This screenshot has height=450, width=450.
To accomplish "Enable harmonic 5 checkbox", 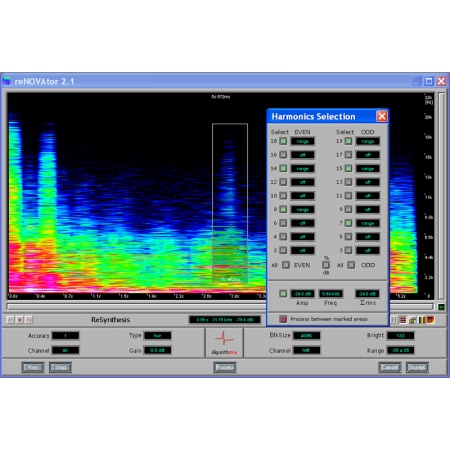I will pyautogui.click(x=348, y=237).
